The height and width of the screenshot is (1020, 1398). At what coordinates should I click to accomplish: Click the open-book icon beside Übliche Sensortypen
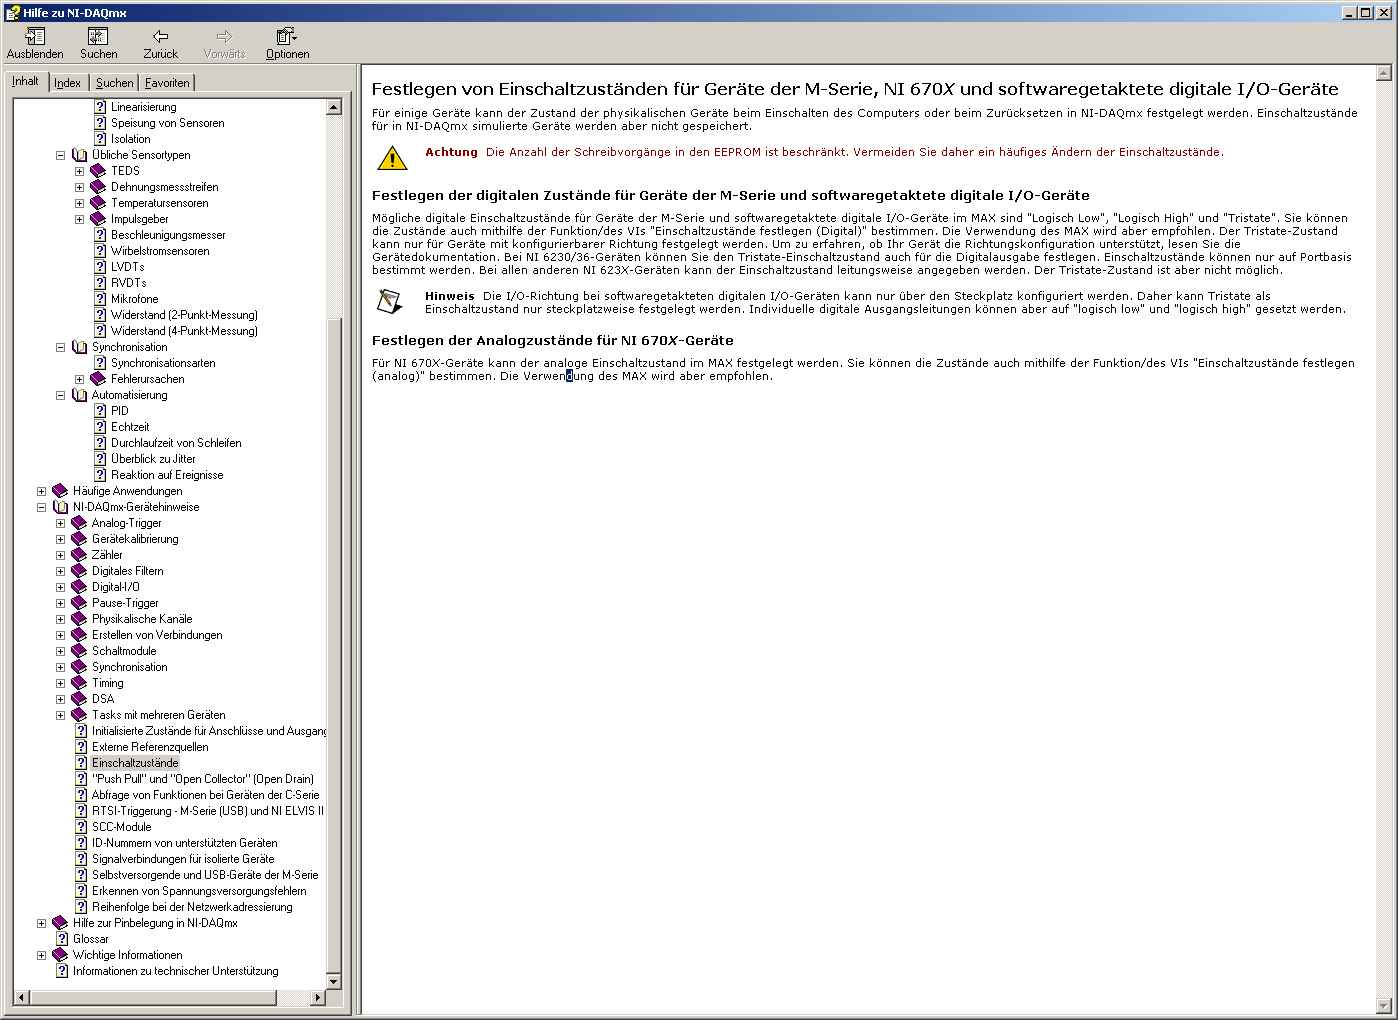(x=80, y=155)
